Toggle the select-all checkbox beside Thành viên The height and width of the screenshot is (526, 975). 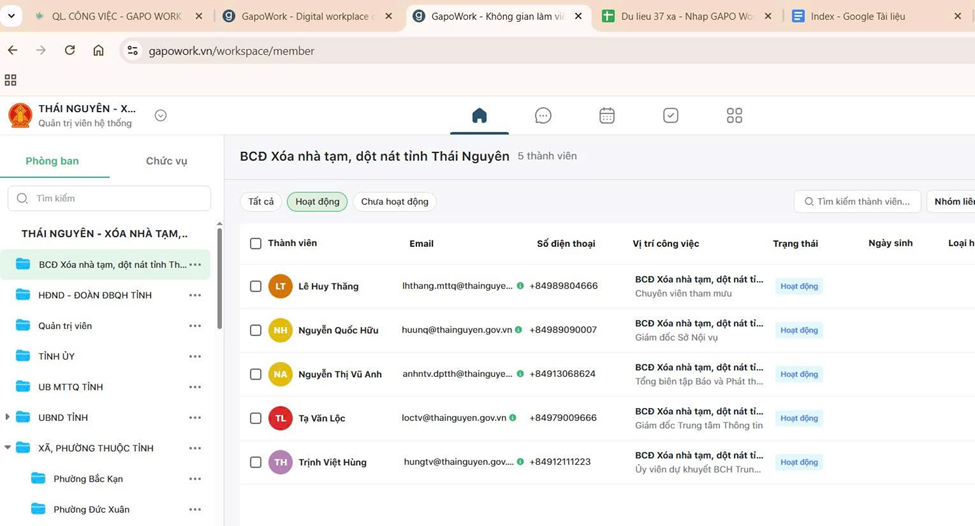[x=255, y=243]
